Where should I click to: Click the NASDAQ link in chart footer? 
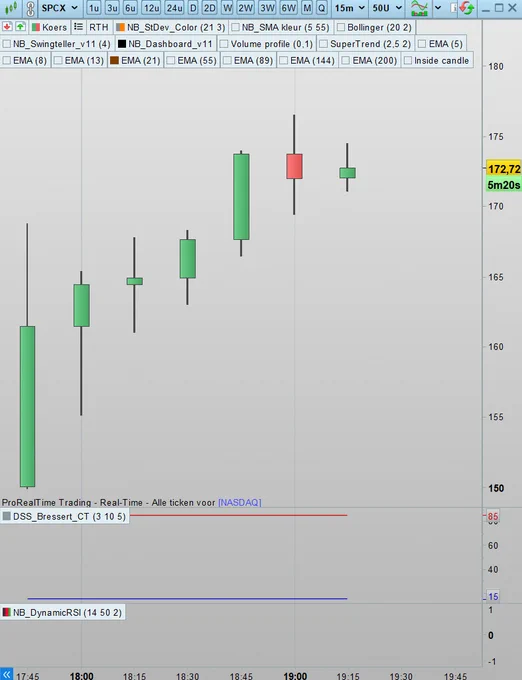[x=240, y=502]
